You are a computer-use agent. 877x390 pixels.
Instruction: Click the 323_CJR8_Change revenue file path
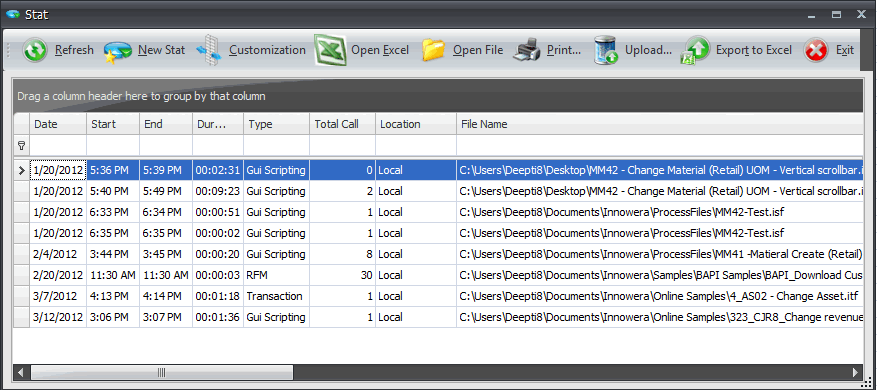tap(660, 317)
